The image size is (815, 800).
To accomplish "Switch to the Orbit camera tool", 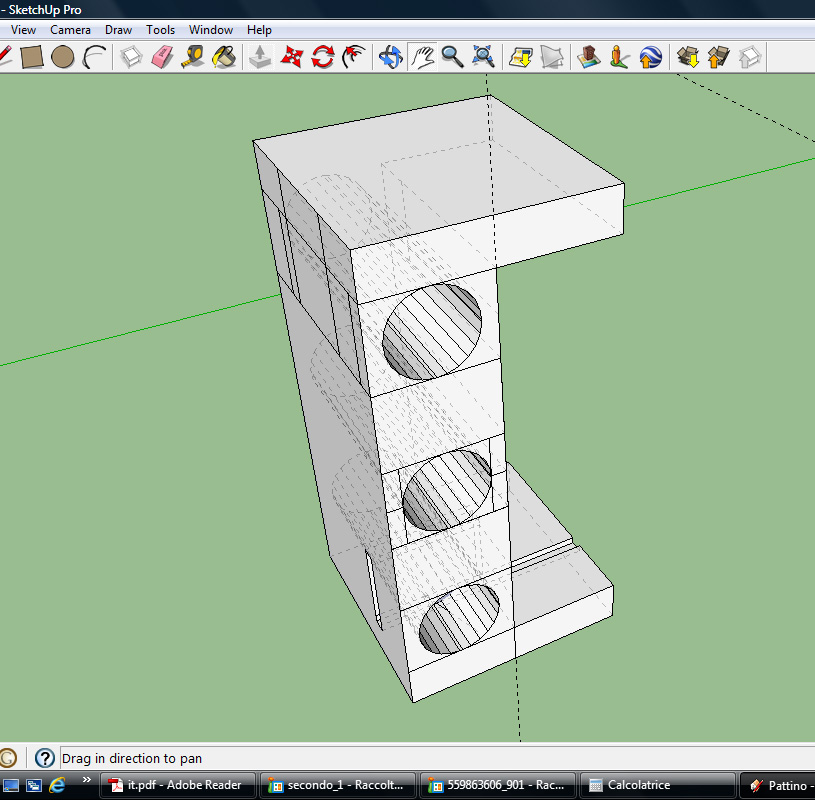I will tap(391, 57).
